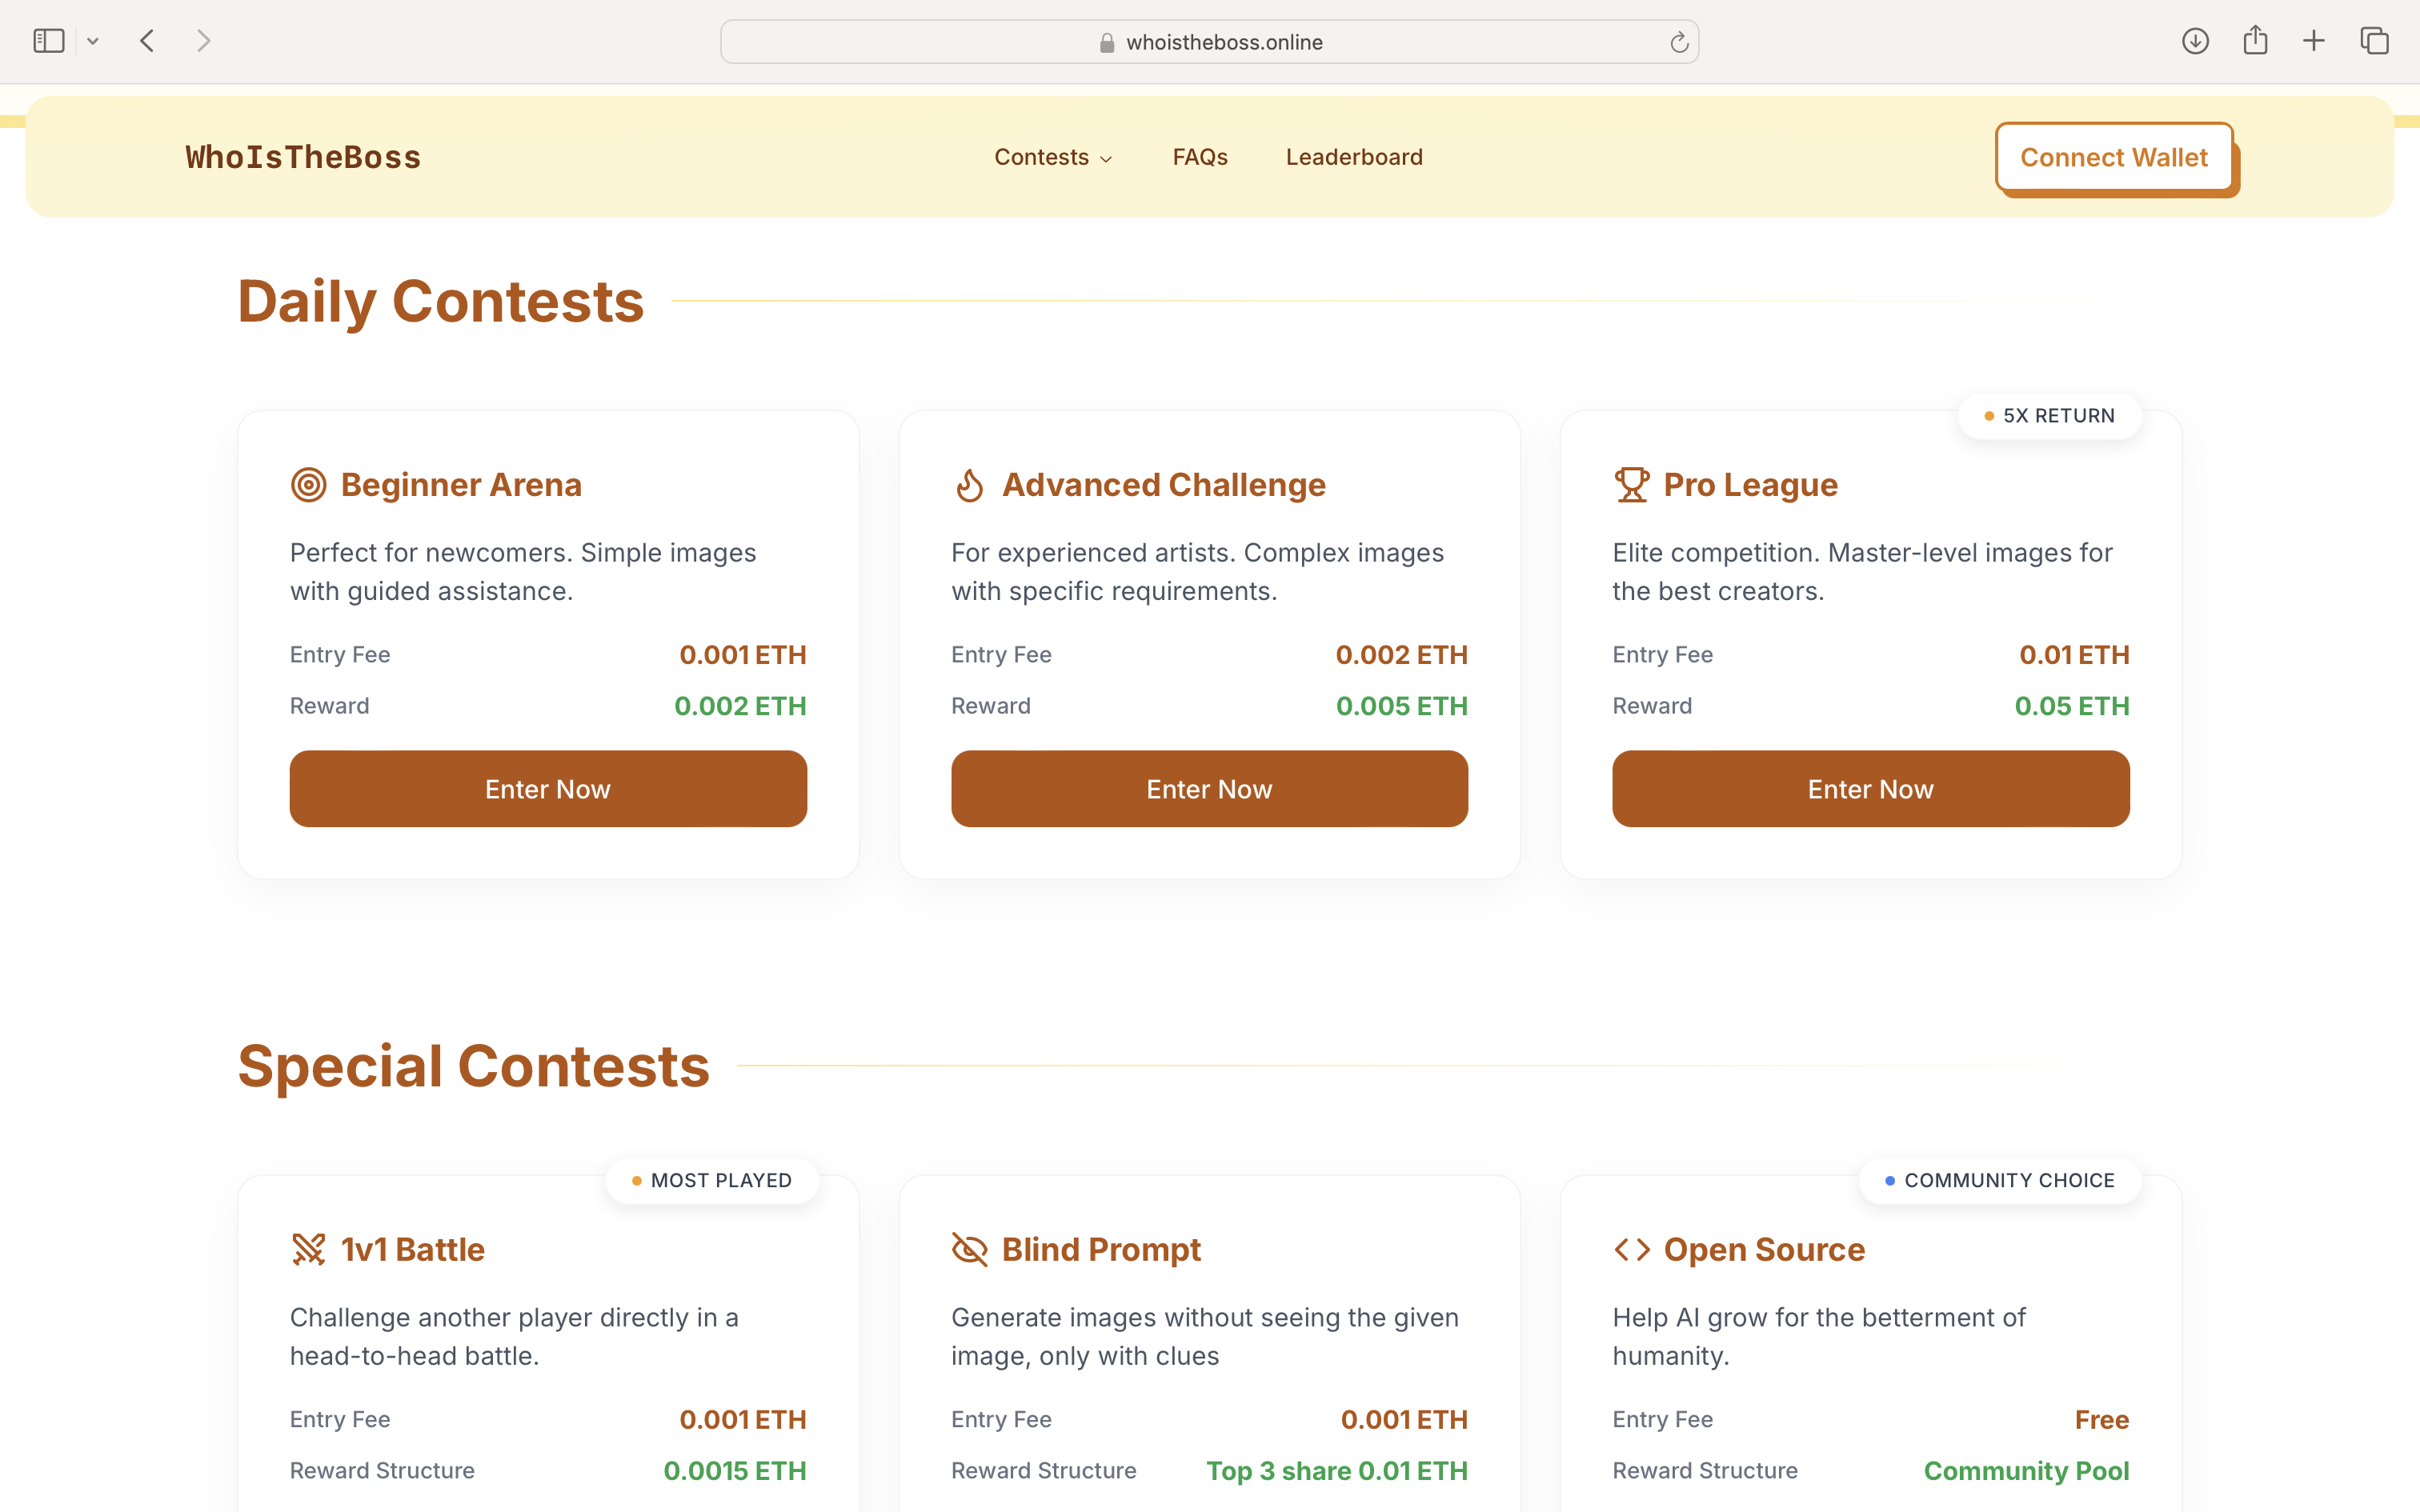This screenshot has width=2420, height=1512.
Task: Click the Advanced Challenge flame icon
Action: tap(969, 485)
